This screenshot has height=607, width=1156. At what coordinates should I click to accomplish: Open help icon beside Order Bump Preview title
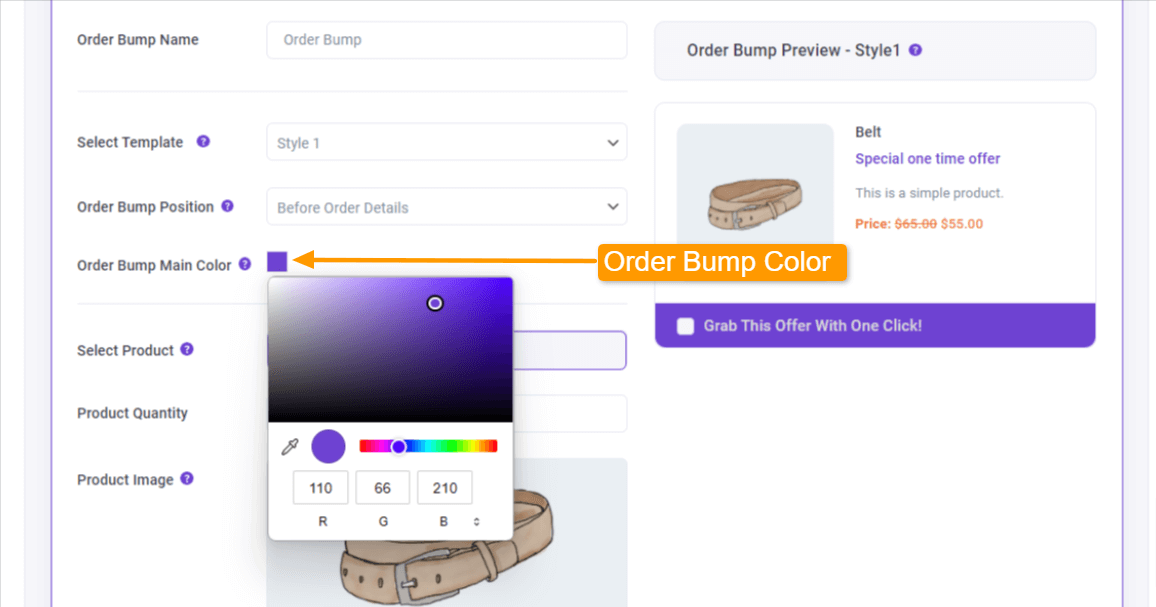[916, 50]
